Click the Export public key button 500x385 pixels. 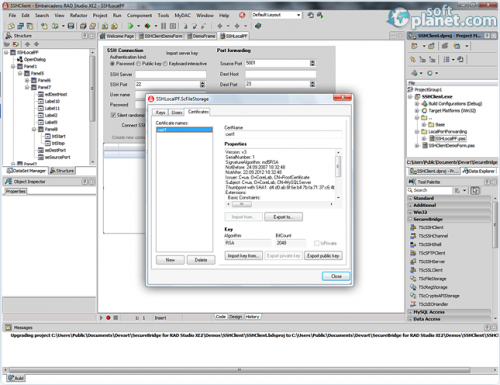tap(323, 256)
